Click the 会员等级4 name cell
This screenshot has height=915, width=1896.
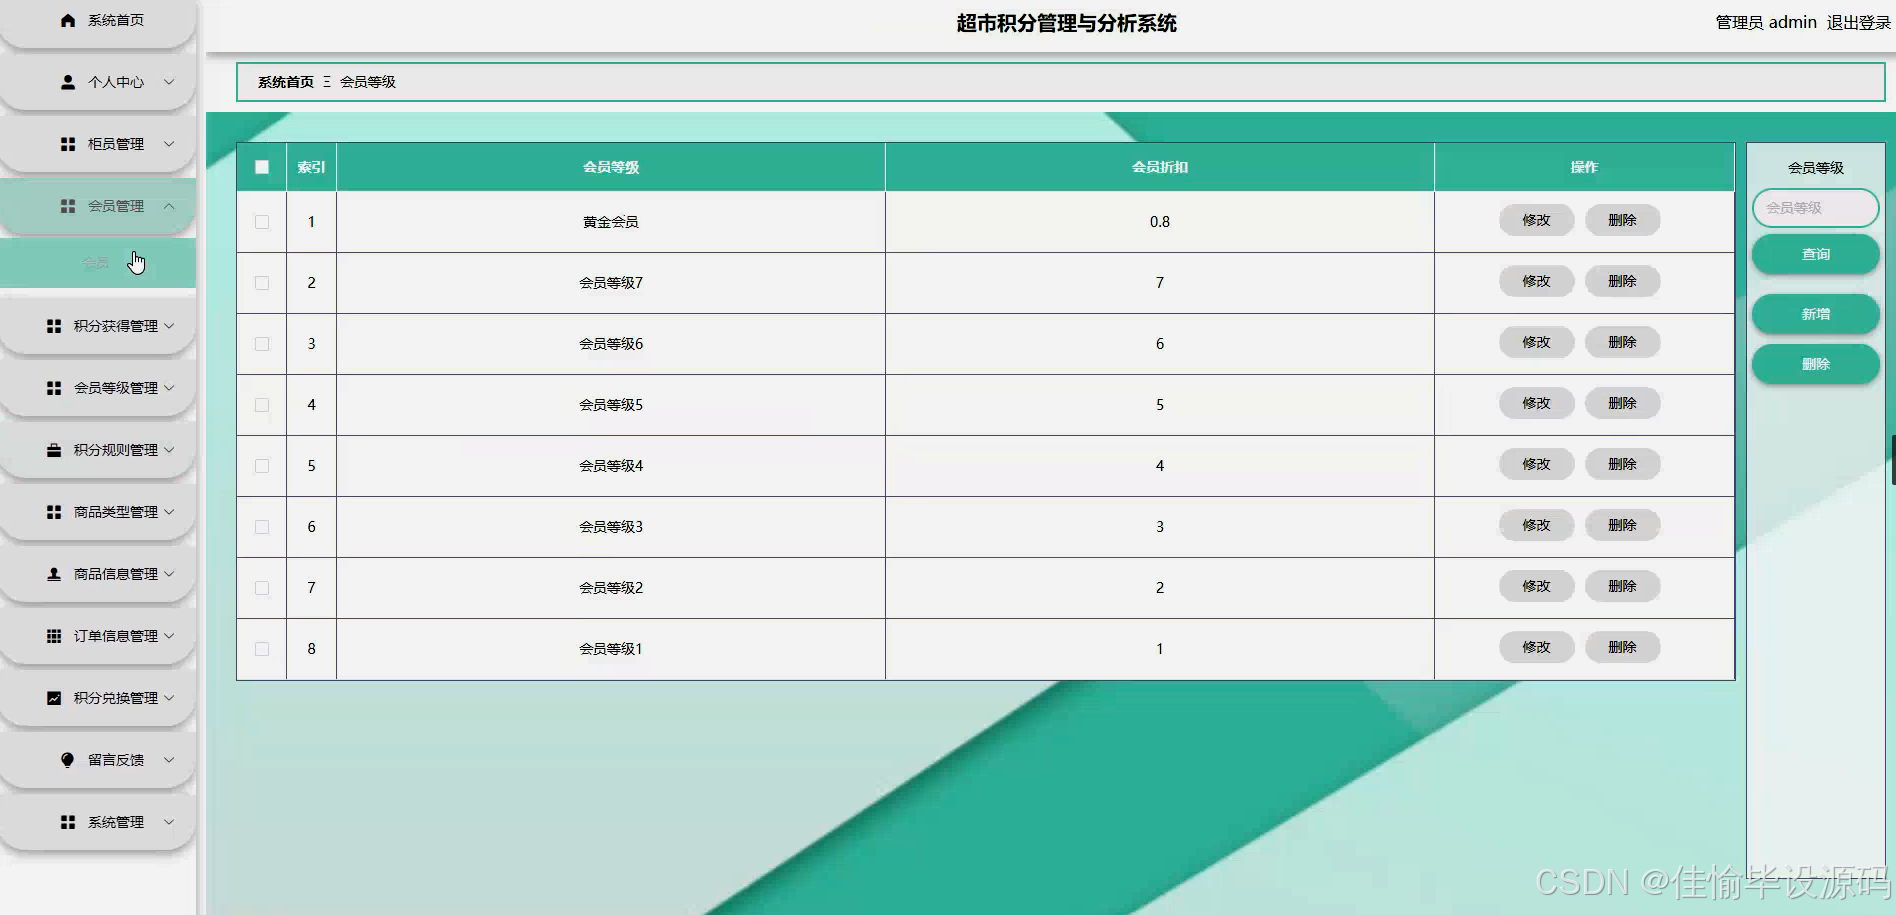[611, 466]
